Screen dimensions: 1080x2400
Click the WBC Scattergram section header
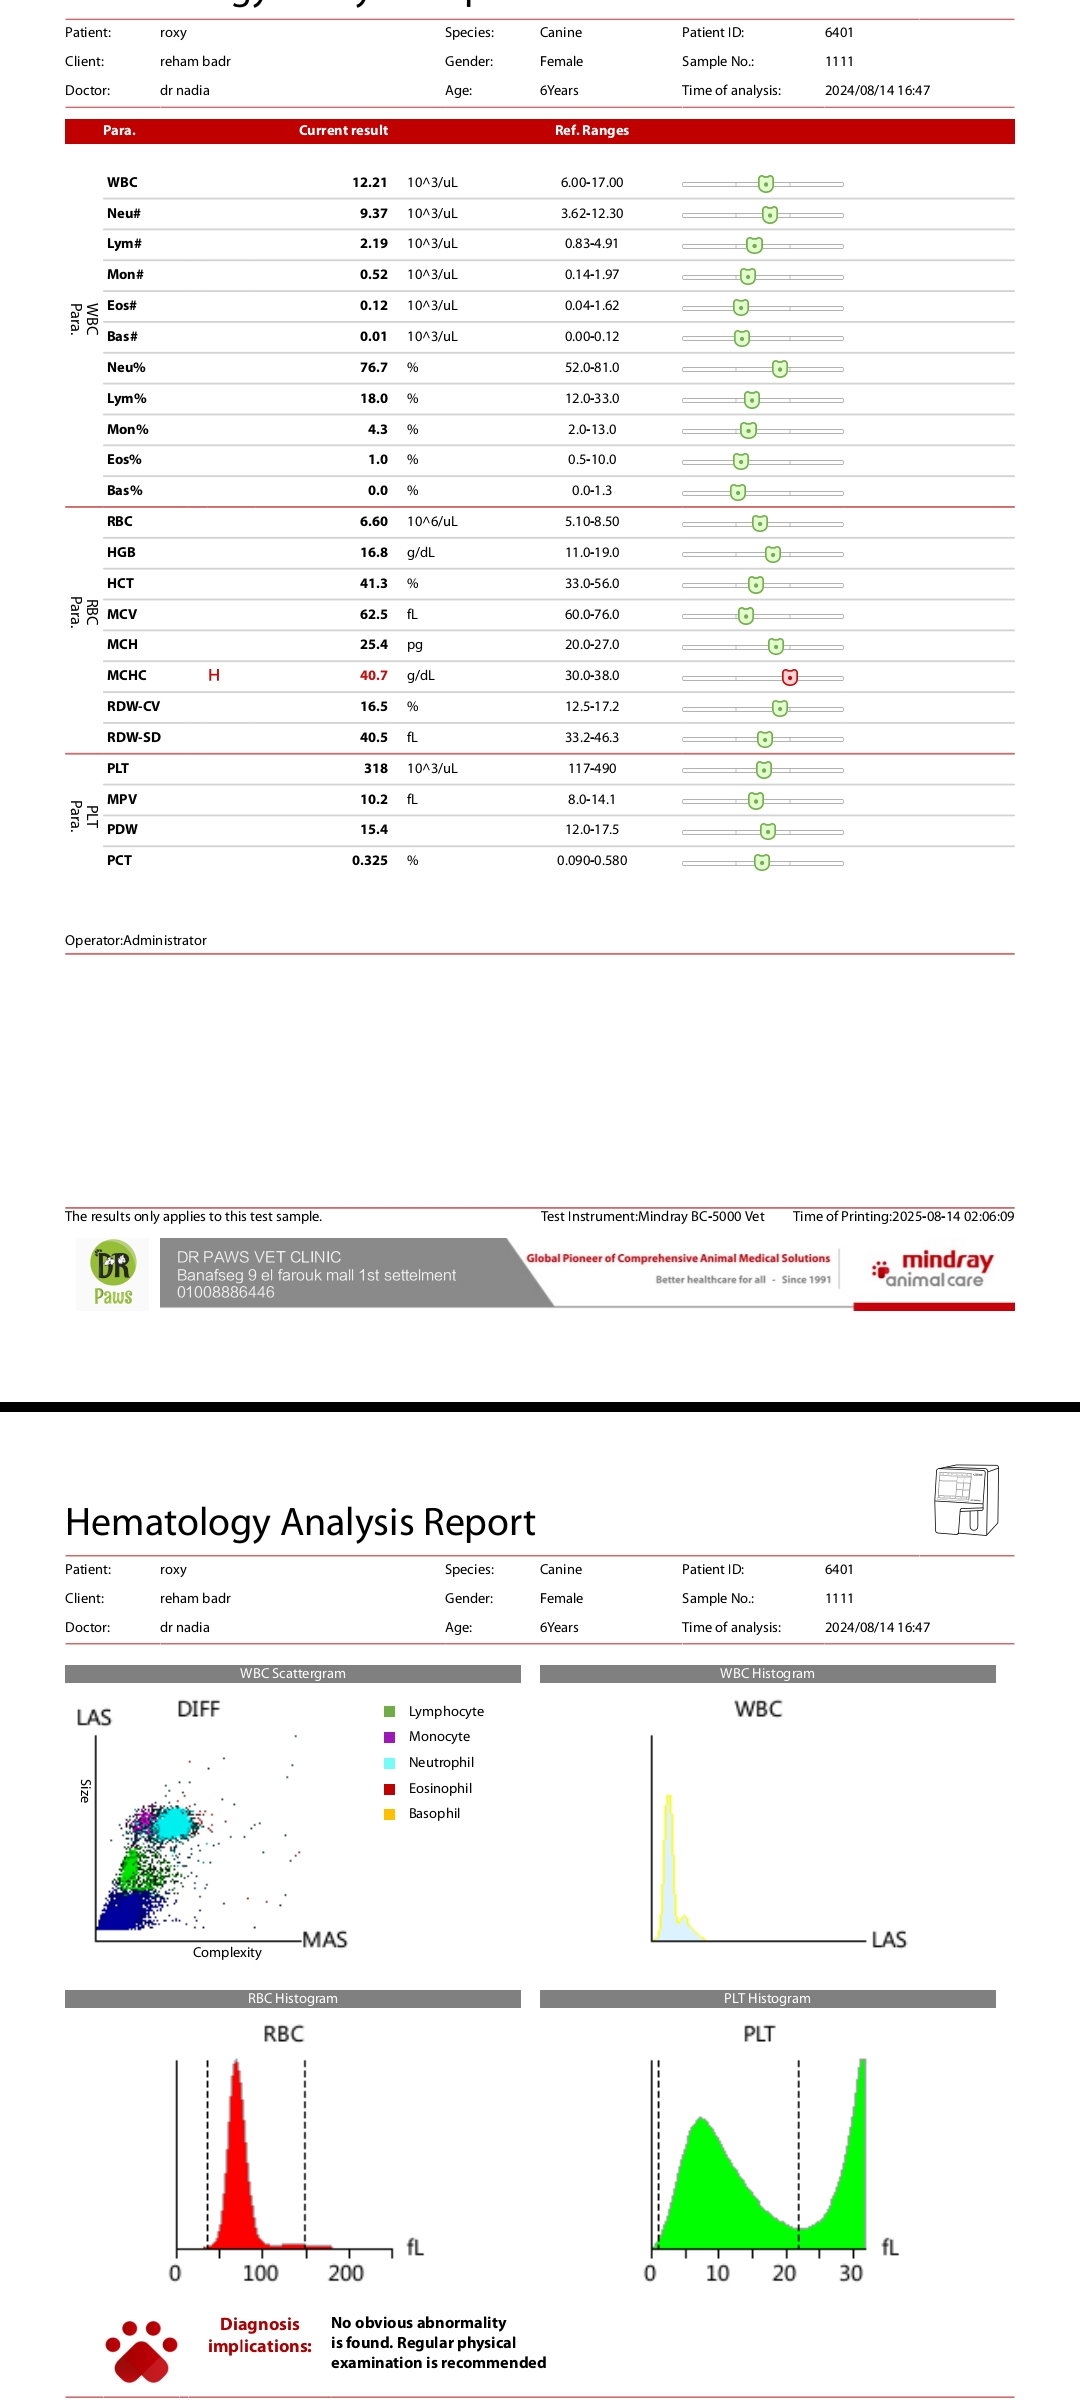click(292, 1674)
